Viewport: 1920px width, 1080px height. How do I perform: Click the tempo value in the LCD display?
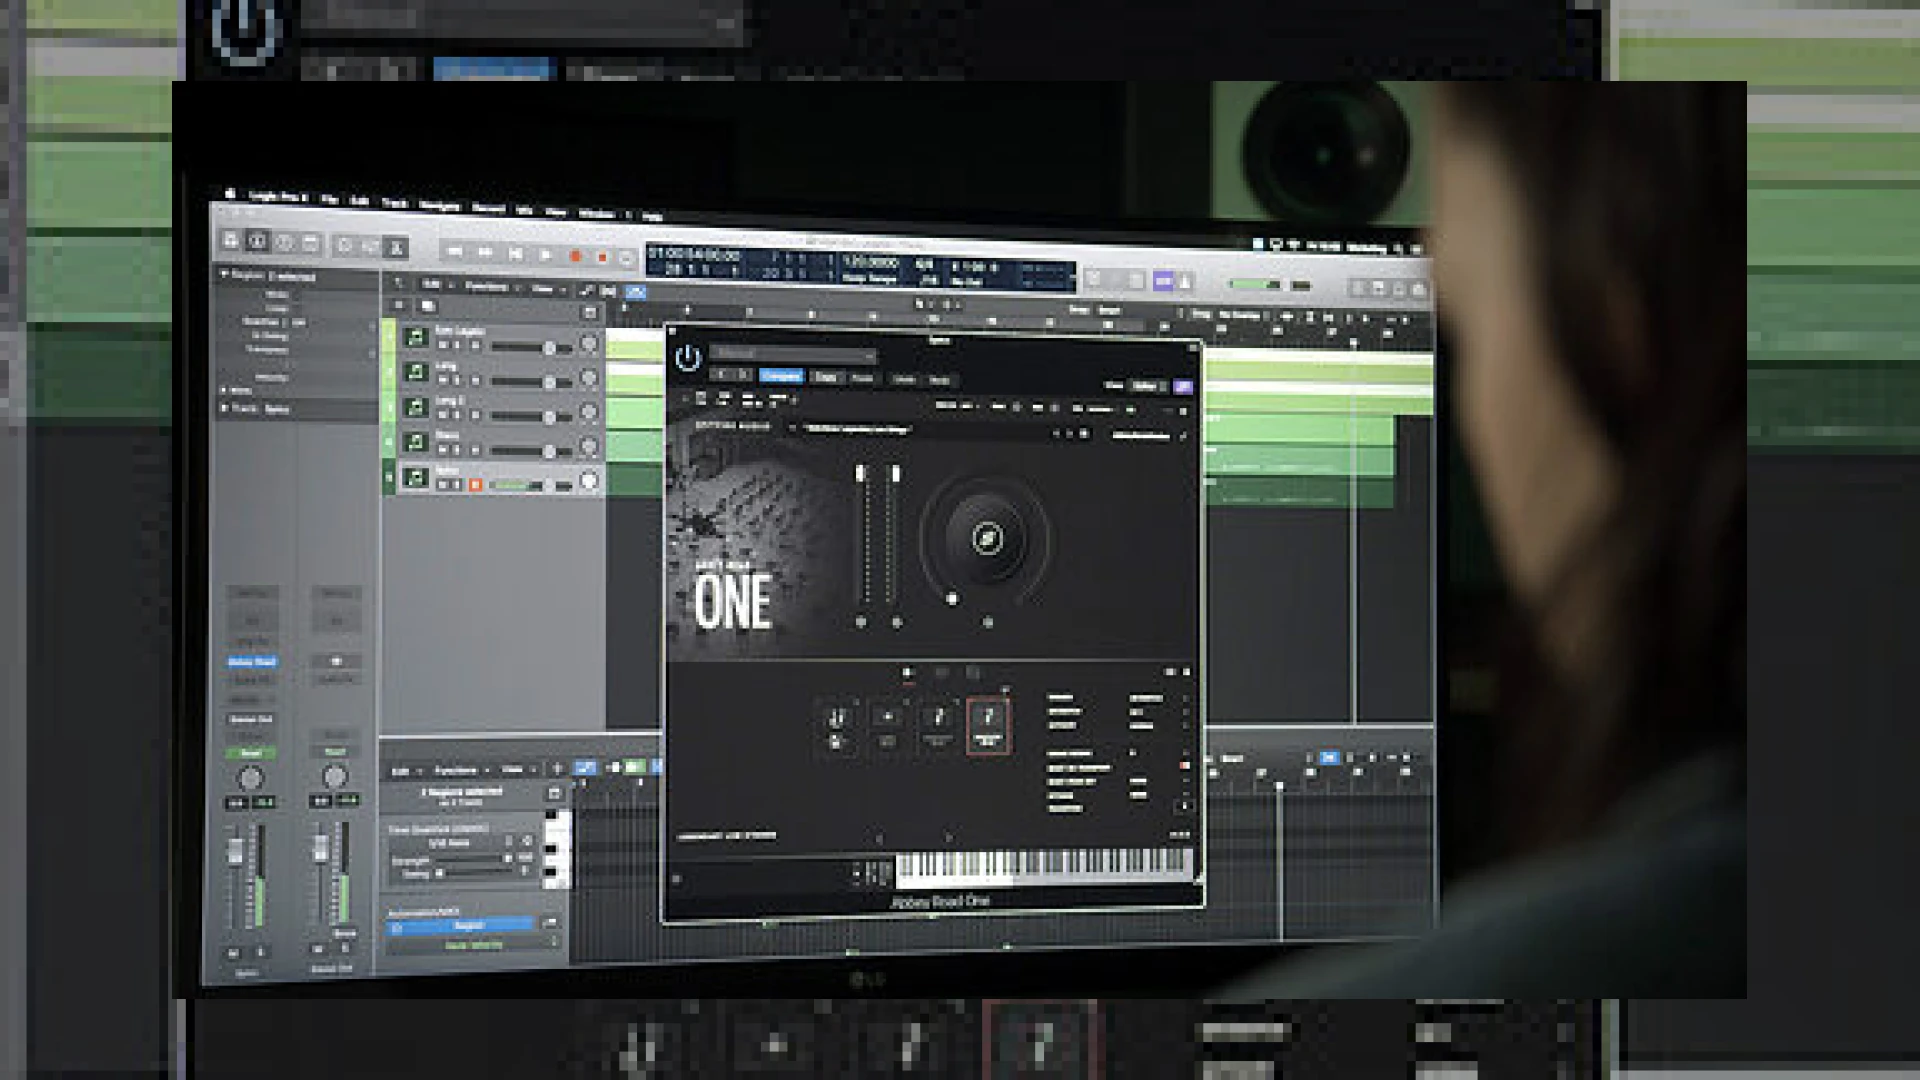pos(870,261)
